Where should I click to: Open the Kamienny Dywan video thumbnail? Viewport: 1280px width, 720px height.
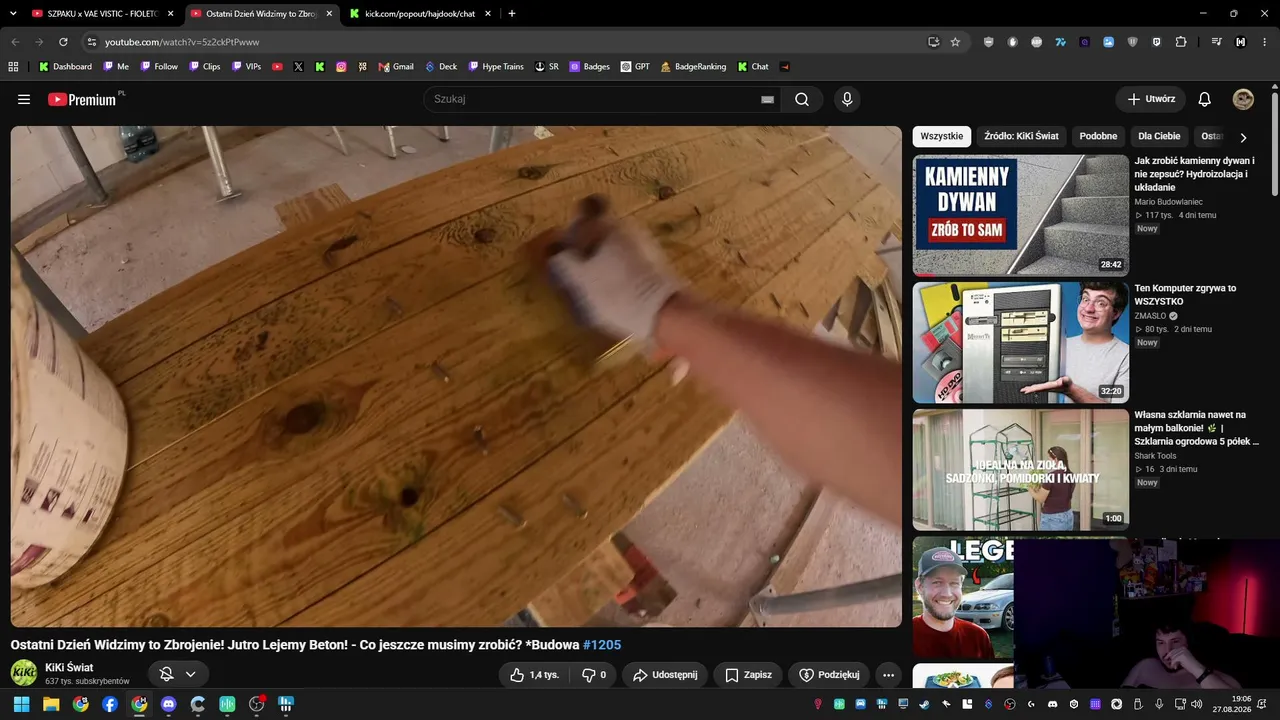[1020, 215]
